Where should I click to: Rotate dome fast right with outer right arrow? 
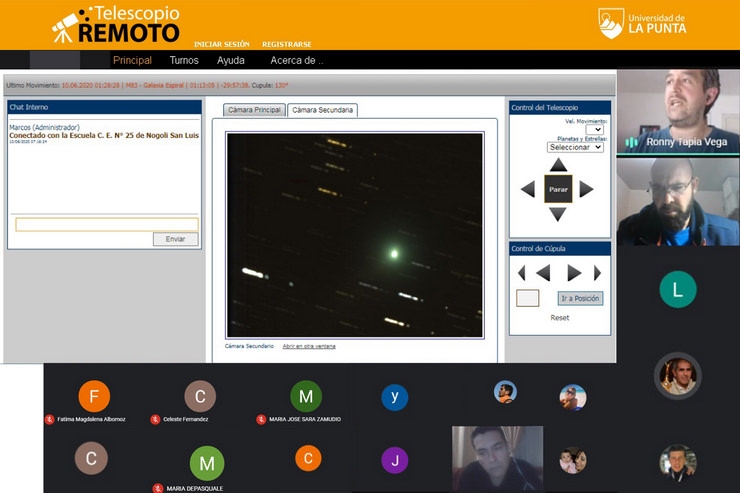point(597,273)
